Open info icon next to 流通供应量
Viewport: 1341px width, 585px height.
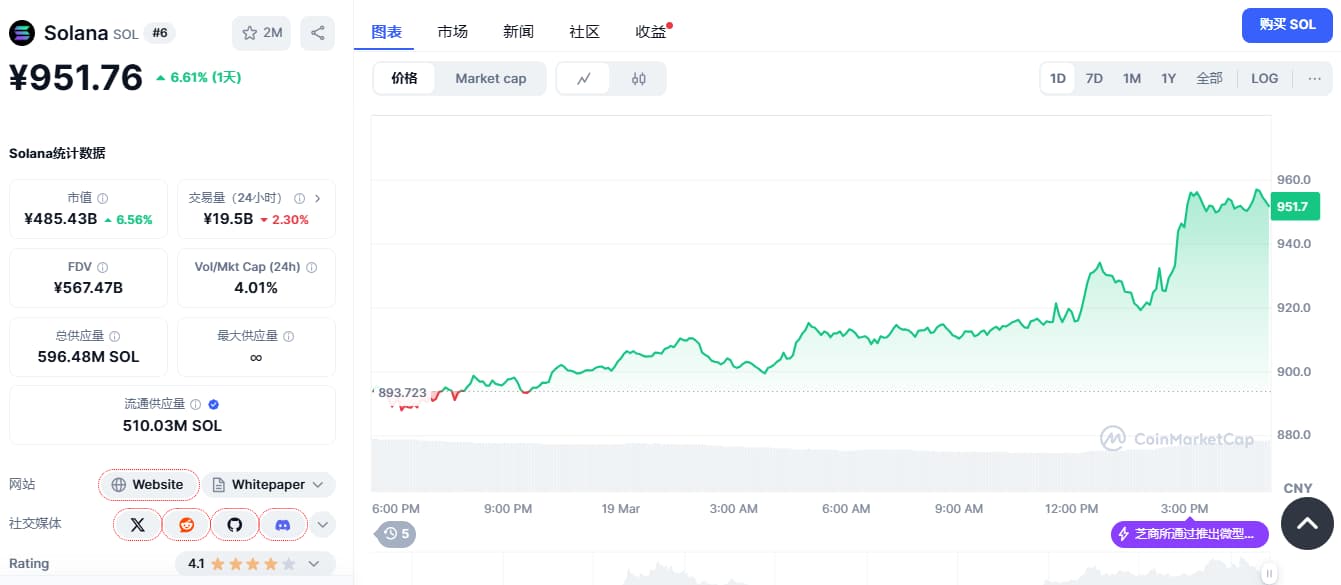tap(196, 405)
